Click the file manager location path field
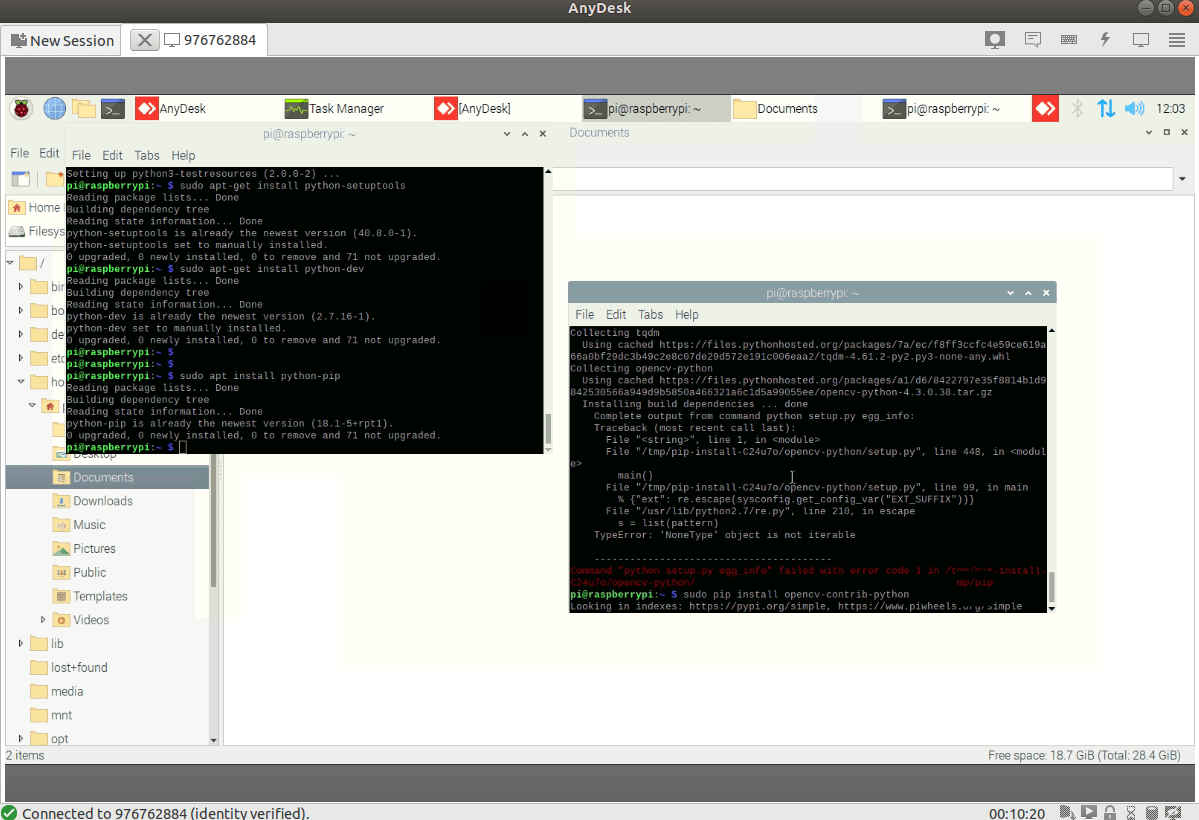 863,179
